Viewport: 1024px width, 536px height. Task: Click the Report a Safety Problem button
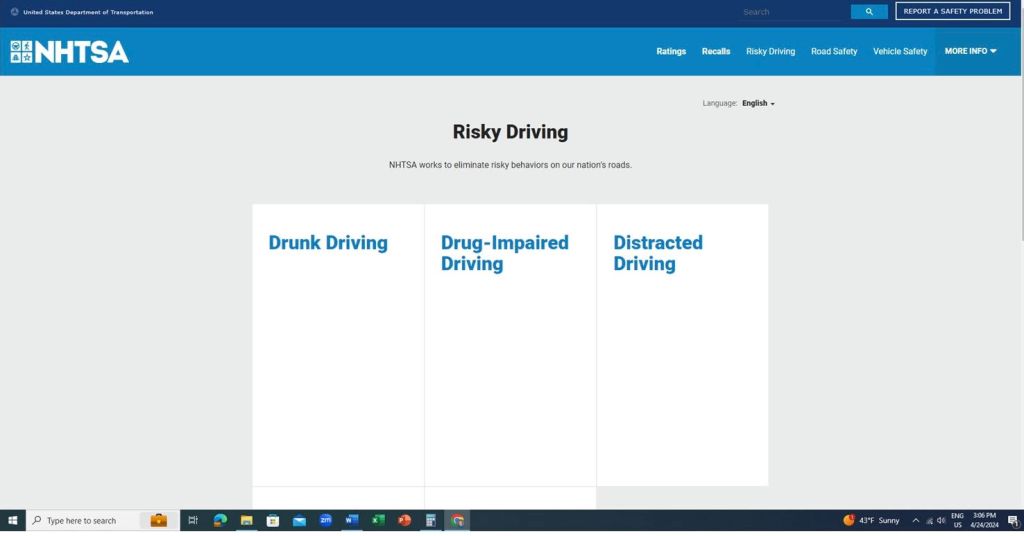(952, 12)
